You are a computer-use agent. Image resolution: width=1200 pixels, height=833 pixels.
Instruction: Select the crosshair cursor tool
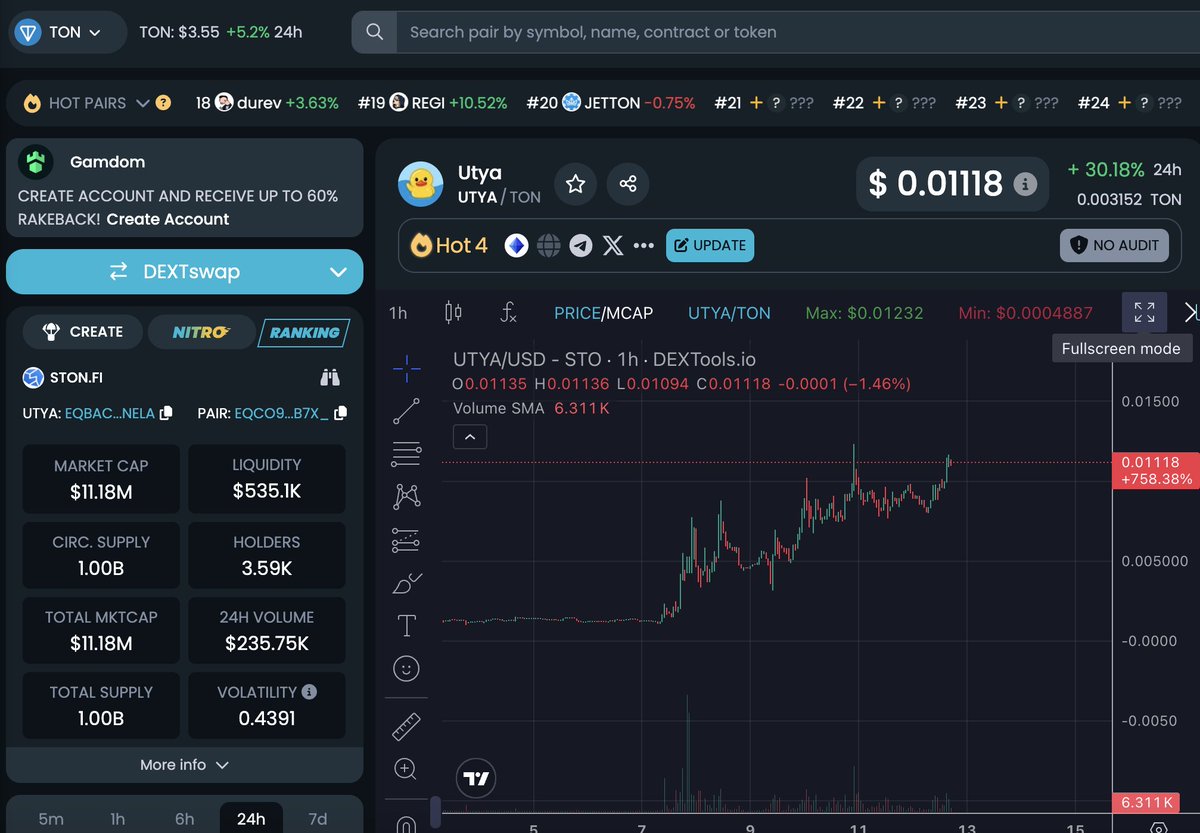[406, 370]
